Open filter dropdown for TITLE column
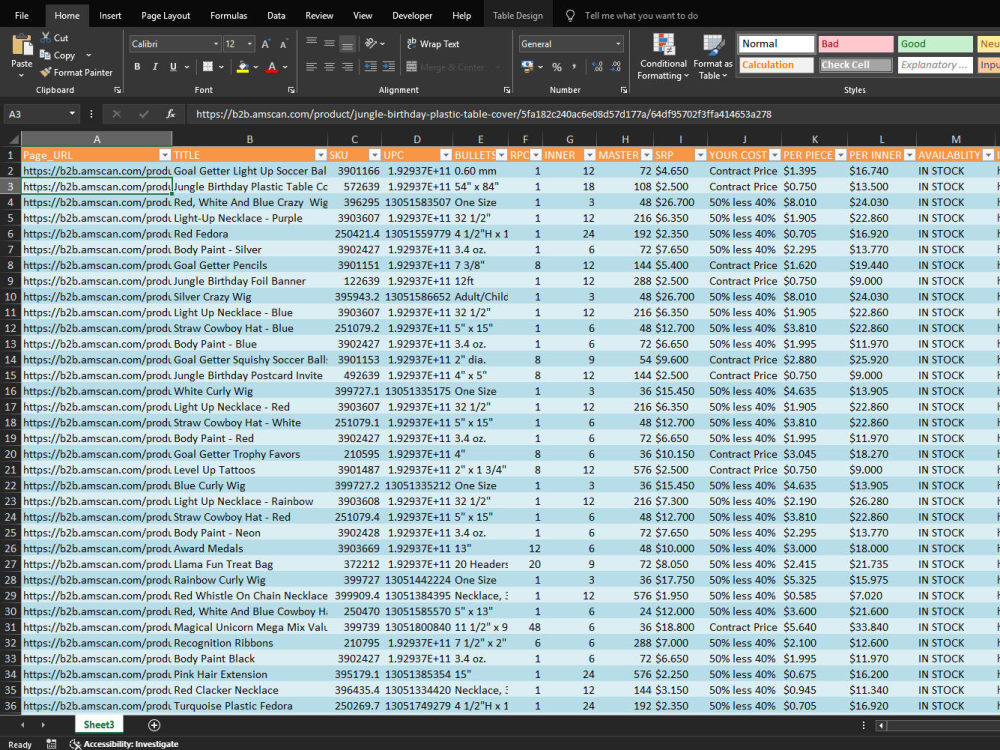Viewport: 1000px width, 750px height. pyautogui.click(x=320, y=155)
